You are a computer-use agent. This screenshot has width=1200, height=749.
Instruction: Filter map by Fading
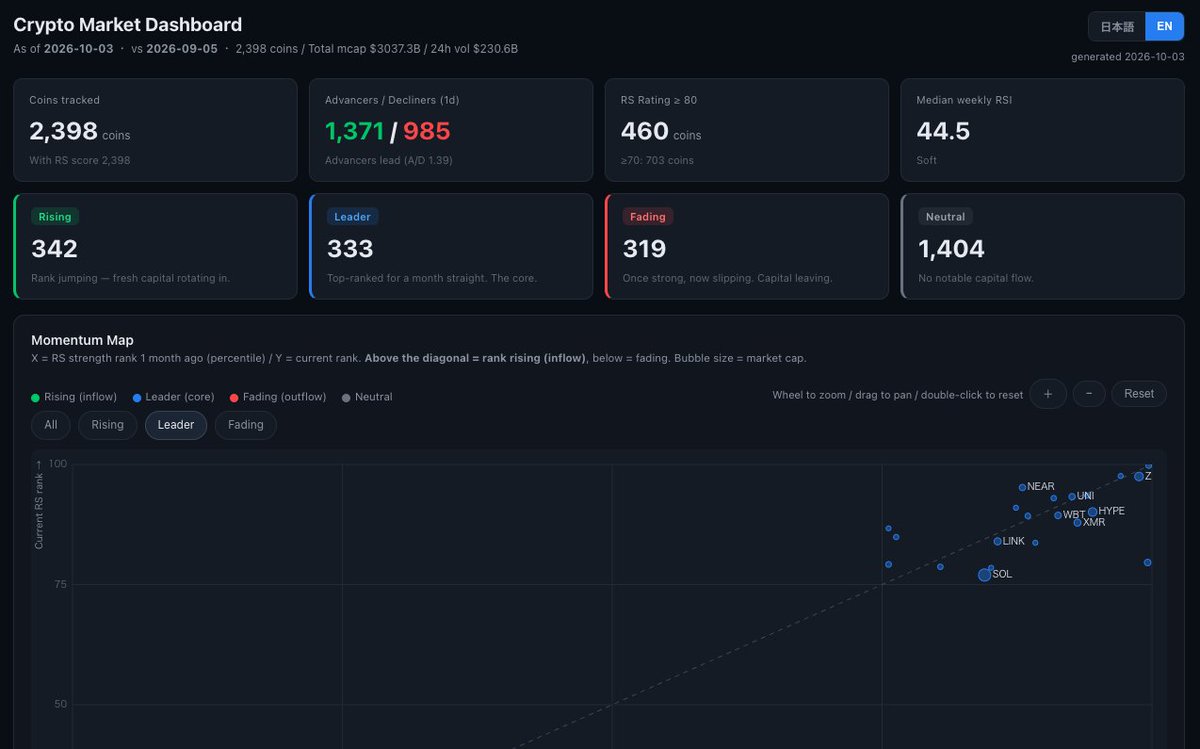click(246, 425)
